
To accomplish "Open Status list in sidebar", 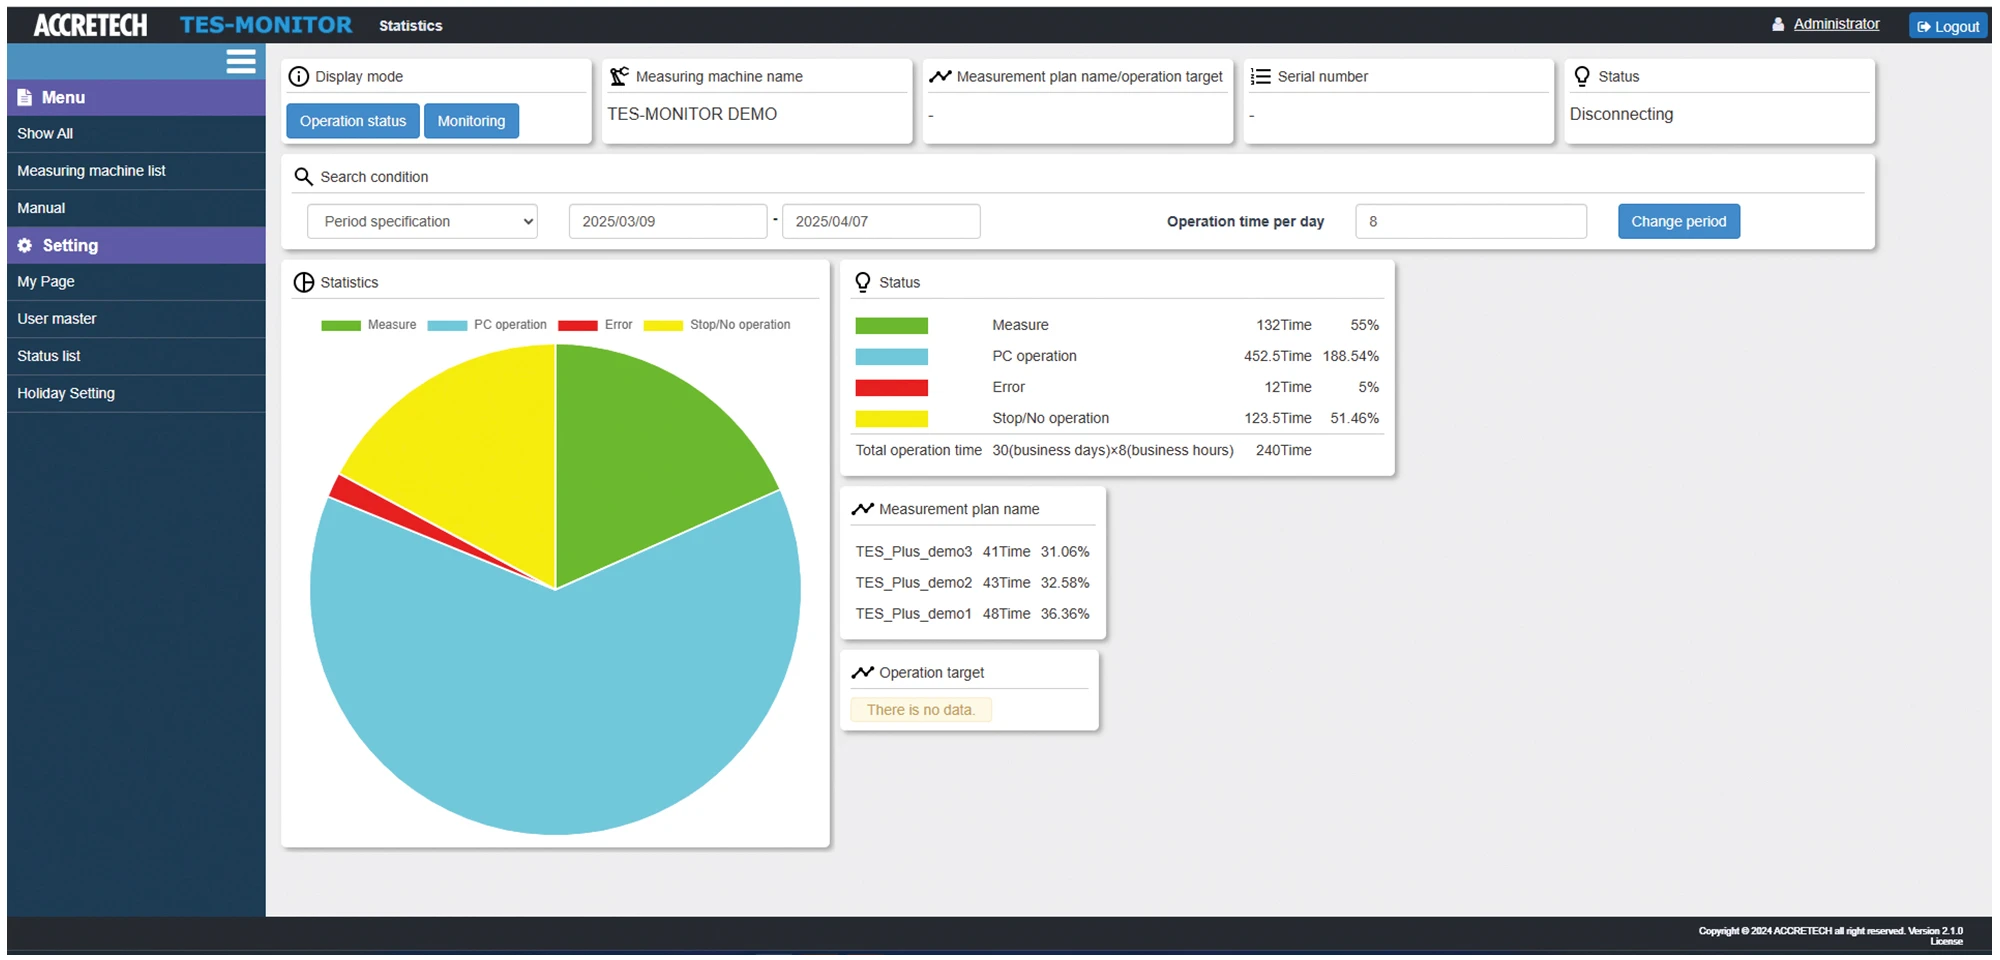I will [x=136, y=356].
